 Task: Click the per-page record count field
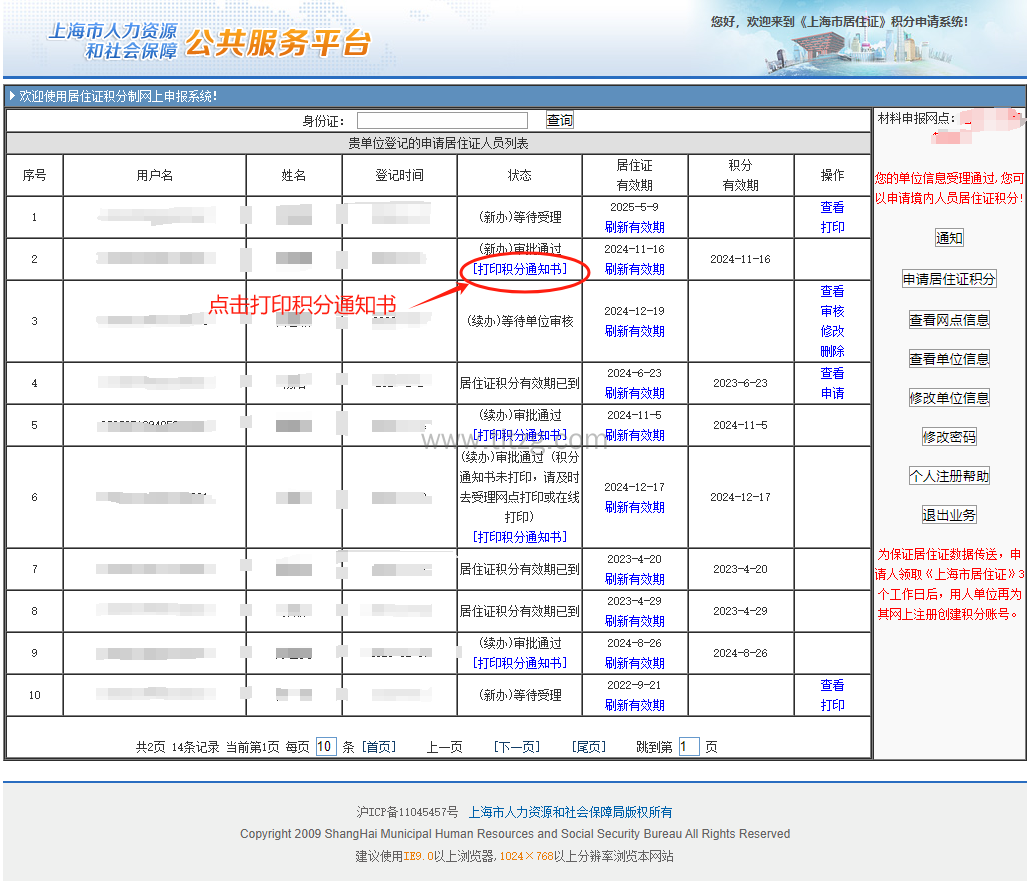pos(326,747)
